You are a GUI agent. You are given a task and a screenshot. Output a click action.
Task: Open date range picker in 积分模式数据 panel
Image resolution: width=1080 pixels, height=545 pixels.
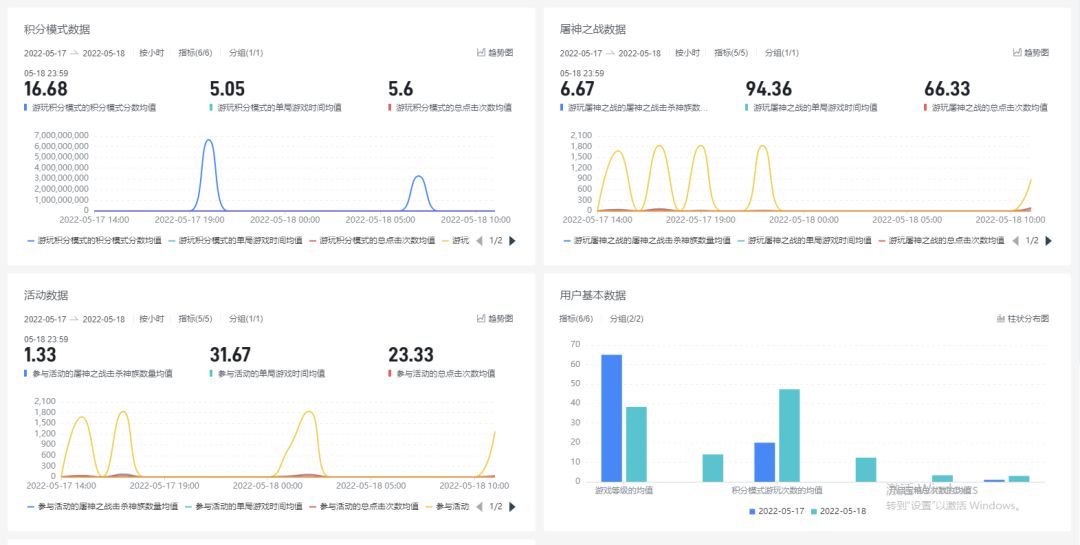(x=74, y=53)
